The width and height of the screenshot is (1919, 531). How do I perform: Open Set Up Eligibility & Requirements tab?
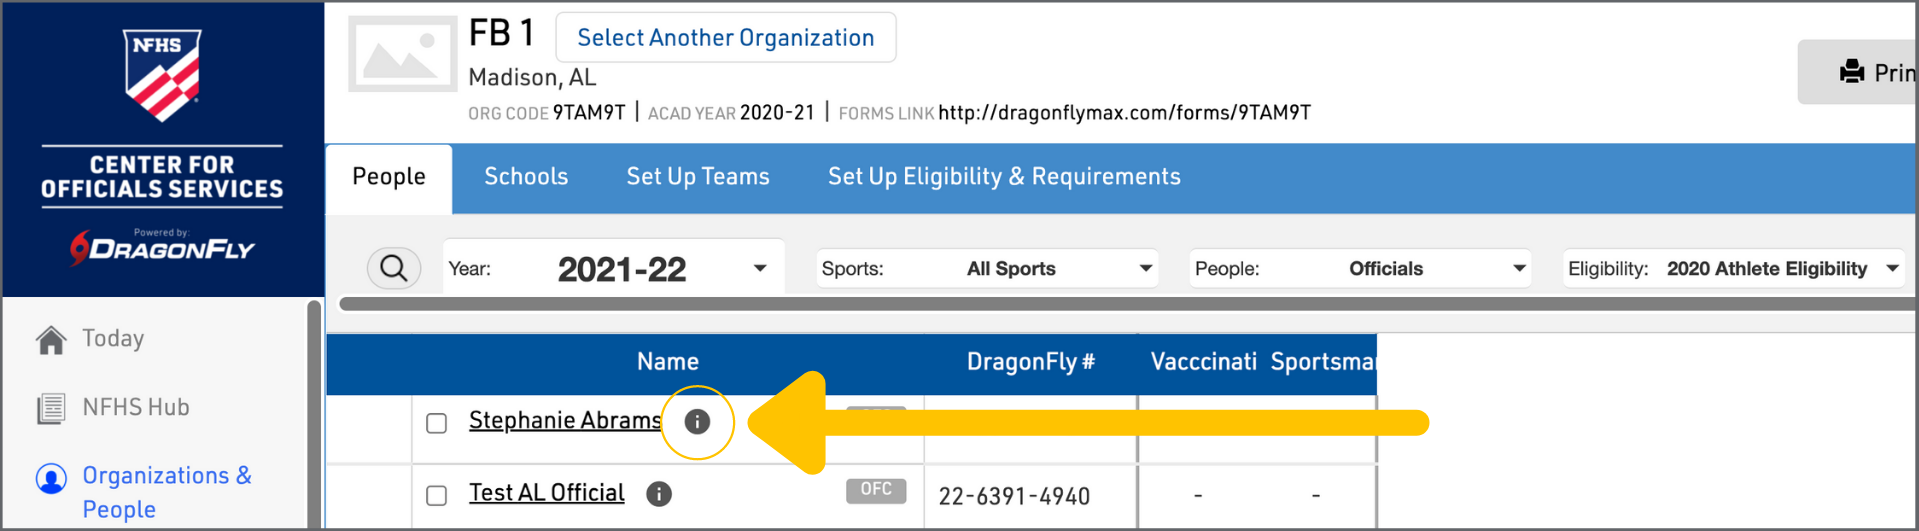tap(1004, 177)
